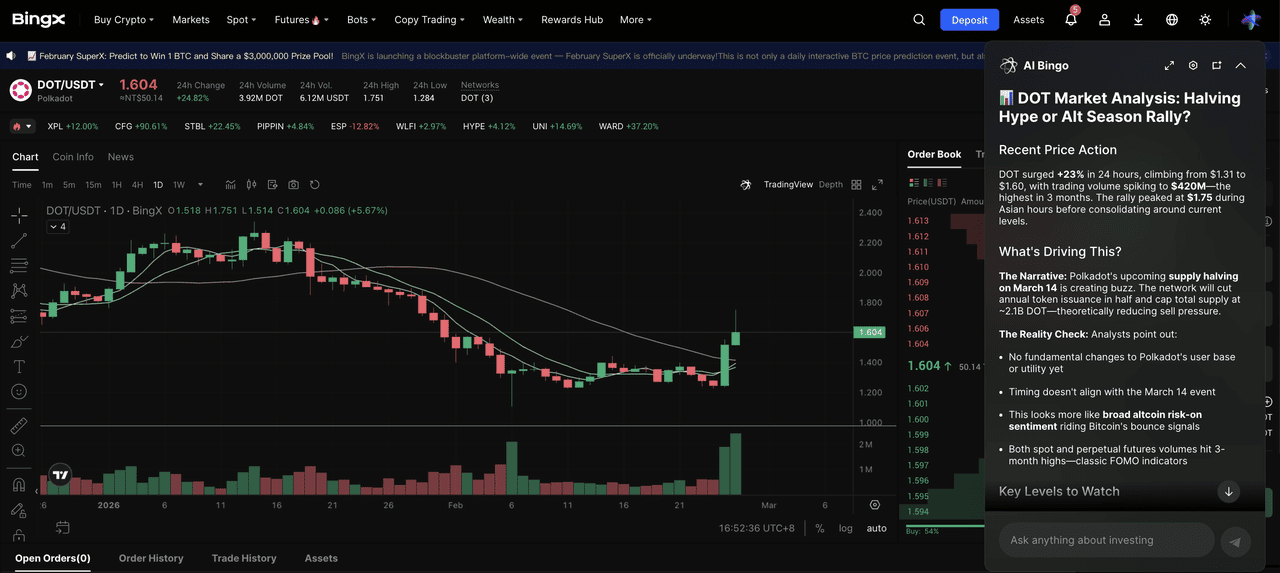
Task: Open the Rewards Hub link
Action: 572,20
